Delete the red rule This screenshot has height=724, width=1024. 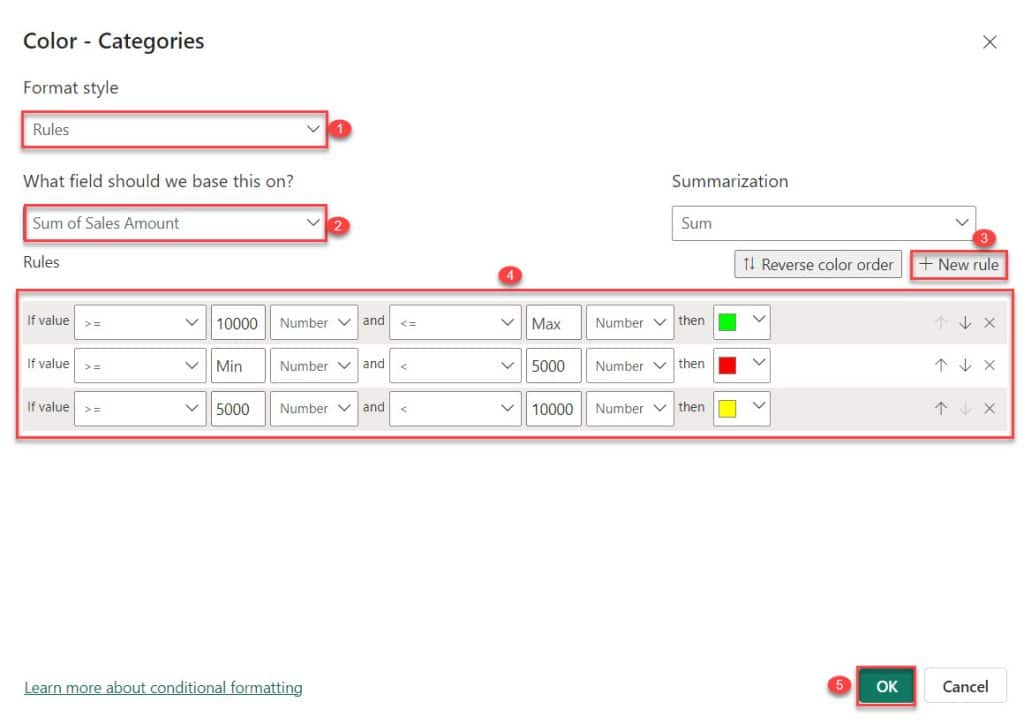coord(989,366)
